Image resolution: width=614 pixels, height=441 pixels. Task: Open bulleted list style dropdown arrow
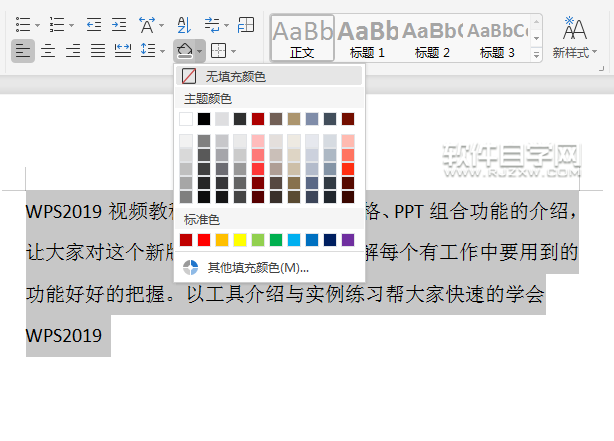click(37, 25)
